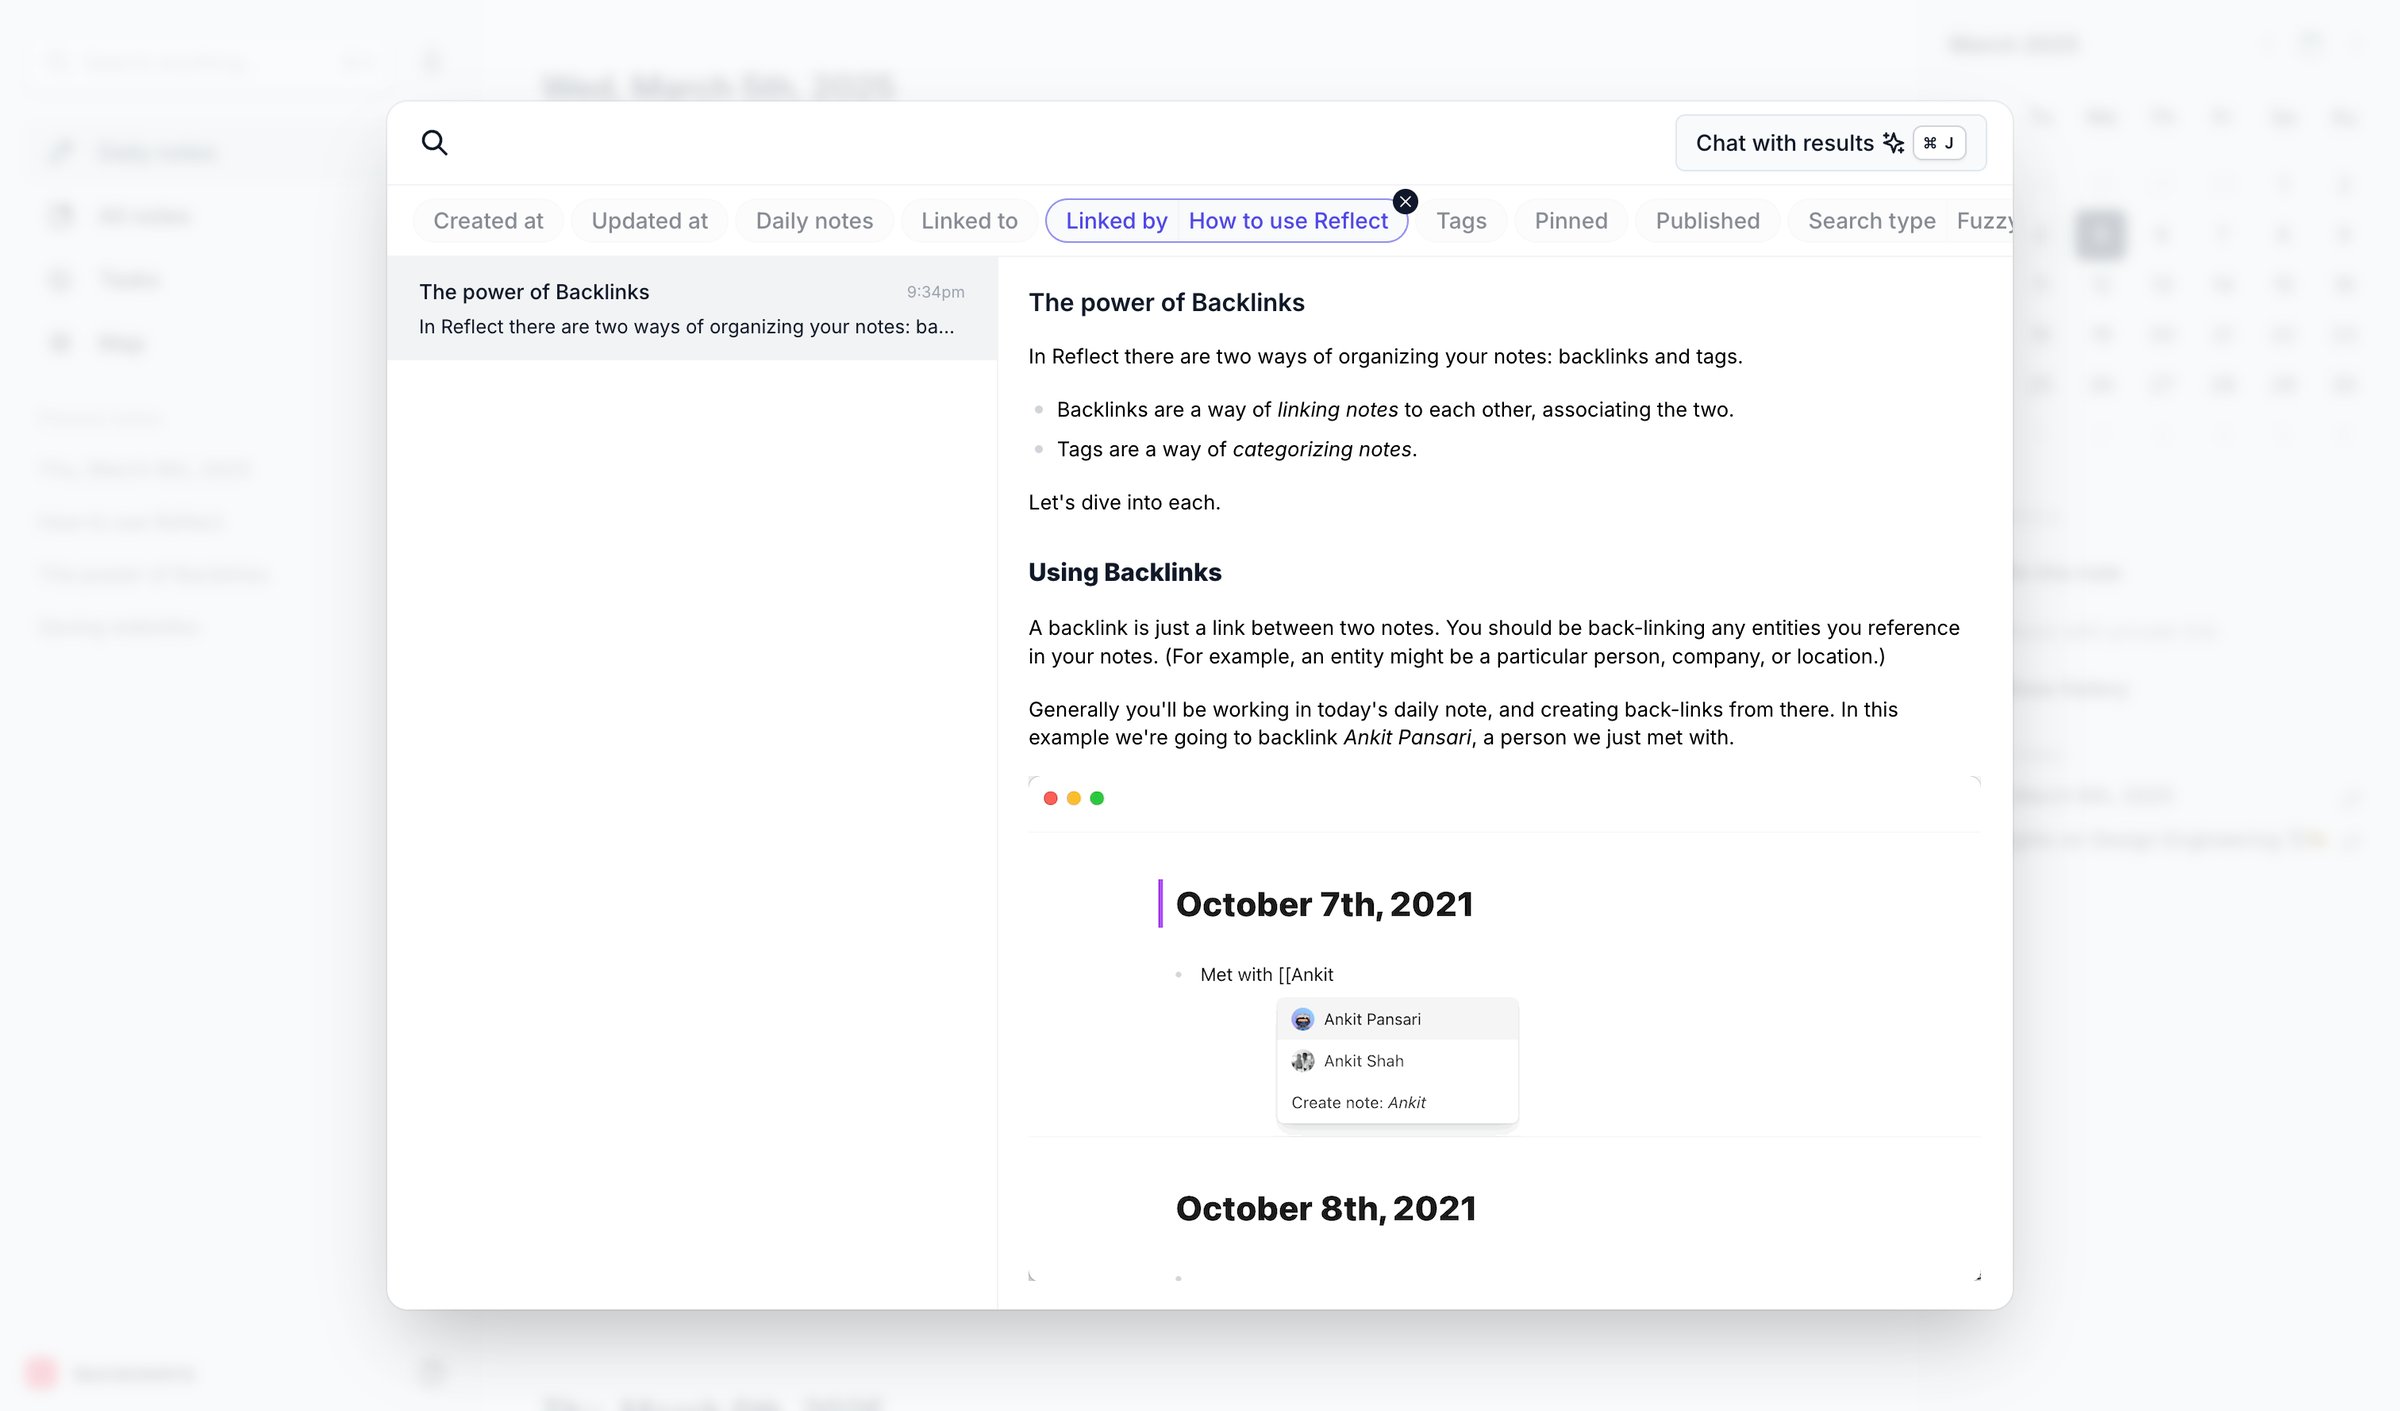Toggle the Published filter
Screen dimensions: 2400x1411
coord(1707,221)
